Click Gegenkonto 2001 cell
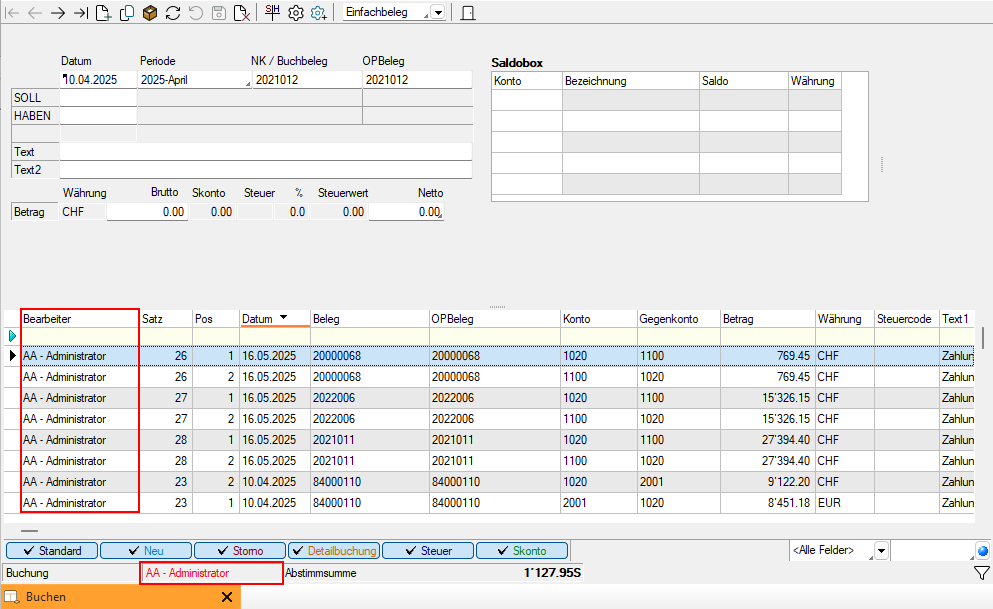The image size is (993, 609). point(678,482)
